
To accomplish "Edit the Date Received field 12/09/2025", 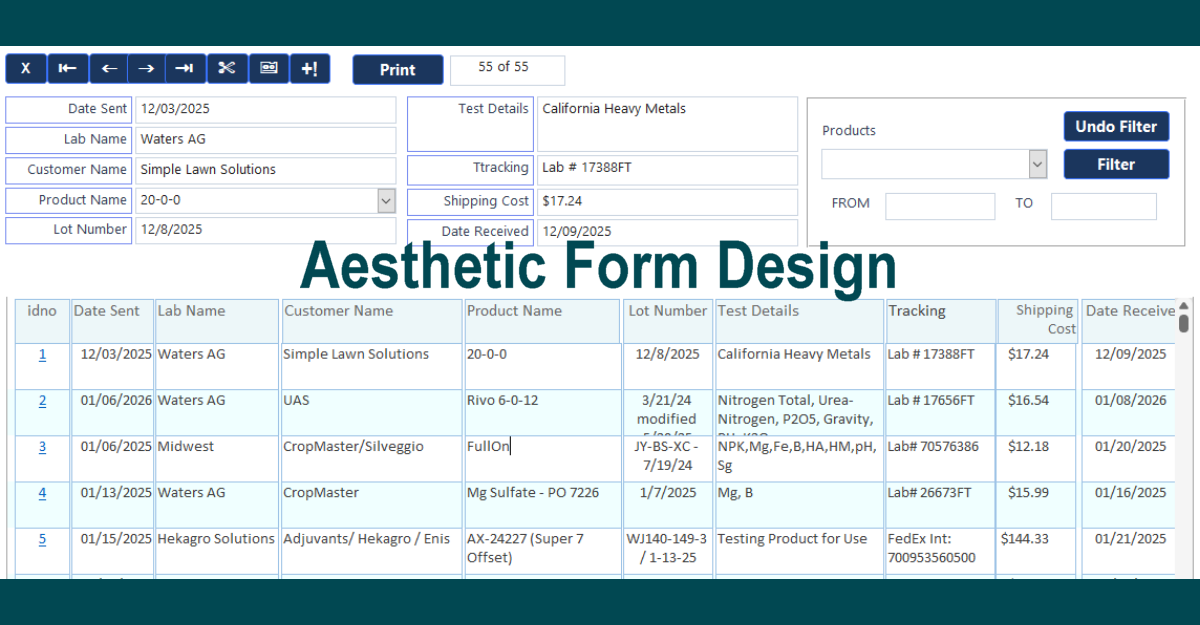I will pyautogui.click(x=667, y=232).
